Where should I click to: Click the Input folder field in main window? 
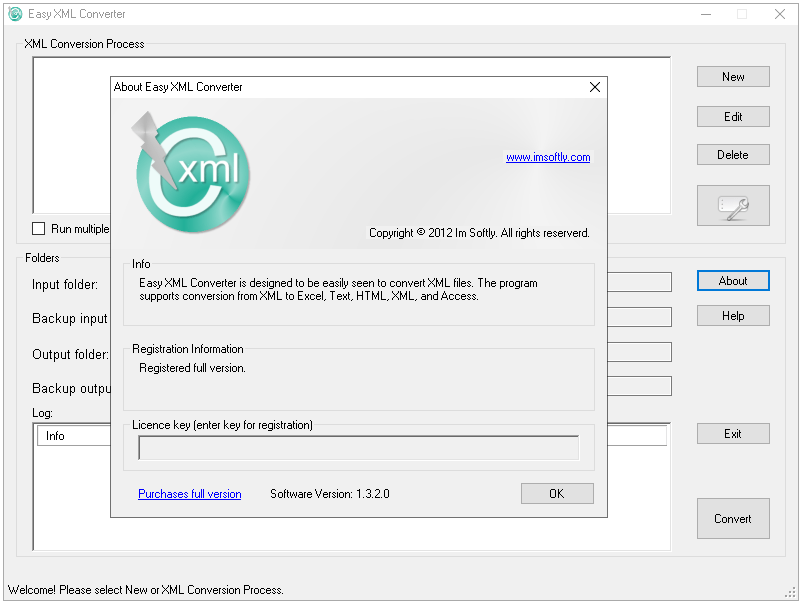coord(639,282)
